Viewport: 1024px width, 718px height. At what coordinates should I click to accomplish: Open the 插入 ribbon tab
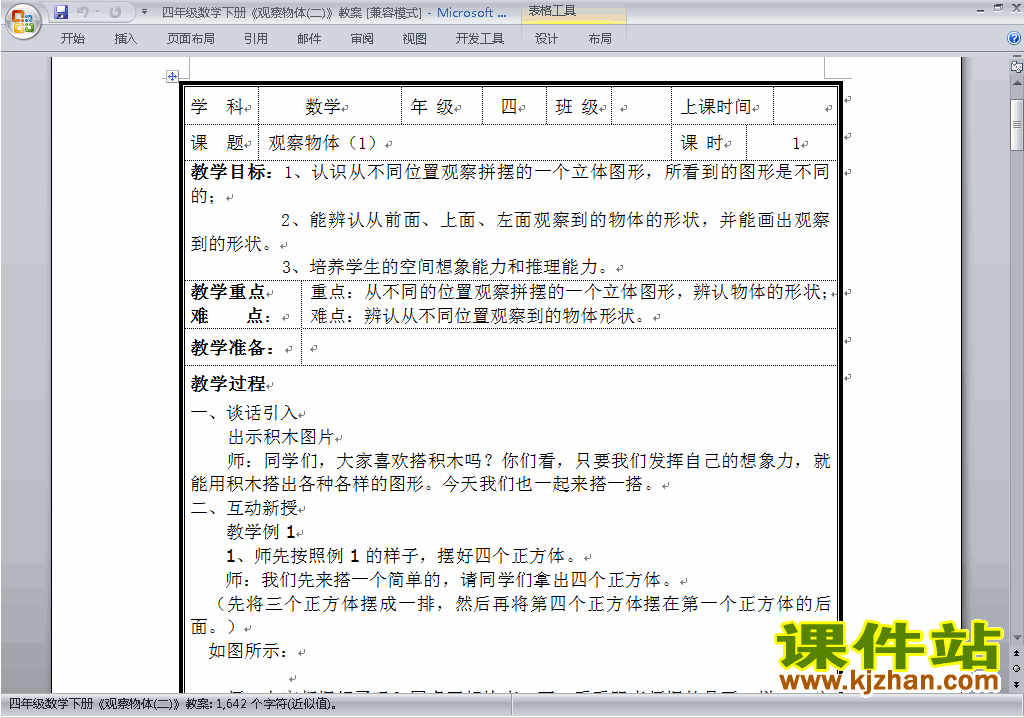pos(125,39)
